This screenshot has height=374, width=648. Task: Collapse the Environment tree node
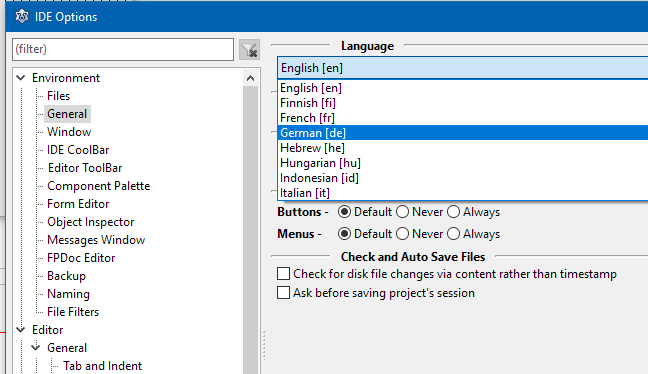point(21,78)
